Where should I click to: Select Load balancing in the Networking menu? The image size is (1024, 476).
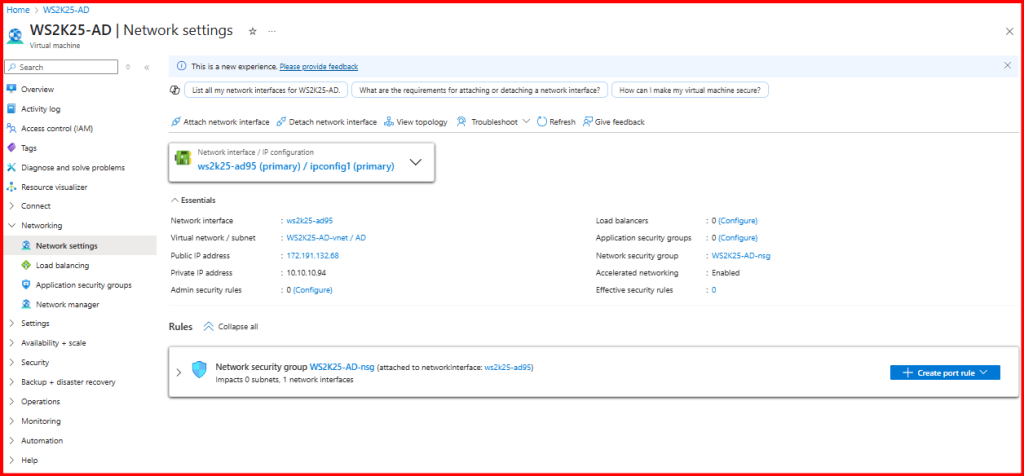(62, 265)
